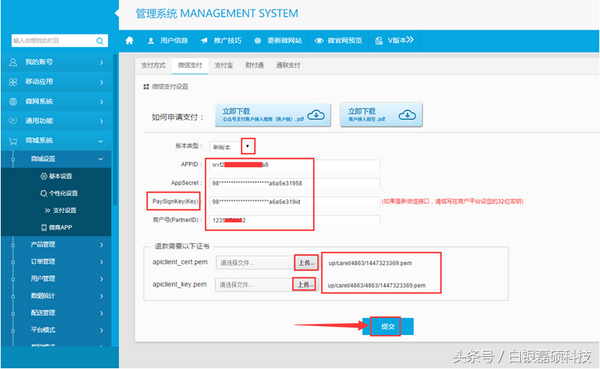Expand 微网系统 using its chevron
Screen dimensions: 600x369
tap(101, 102)
